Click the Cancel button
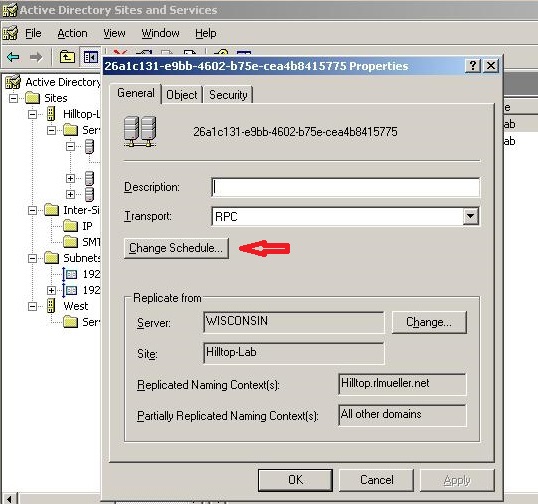 coord(376,480)
